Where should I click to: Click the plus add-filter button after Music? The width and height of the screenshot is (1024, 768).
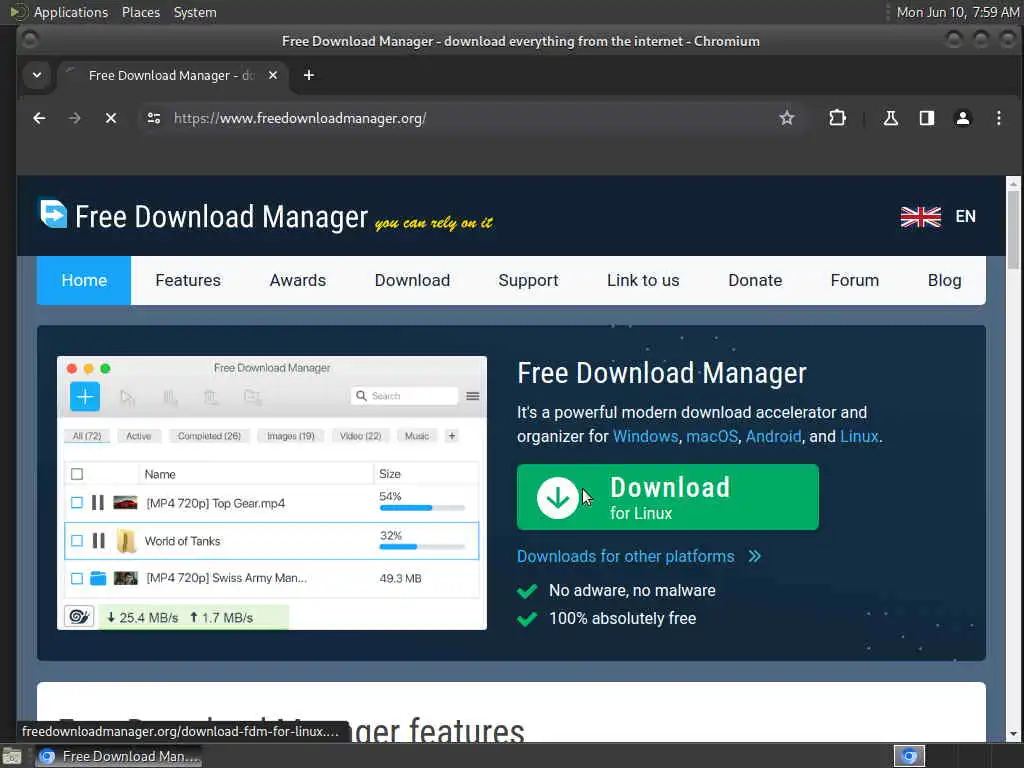pyautogui.click(x=451, y=436)
